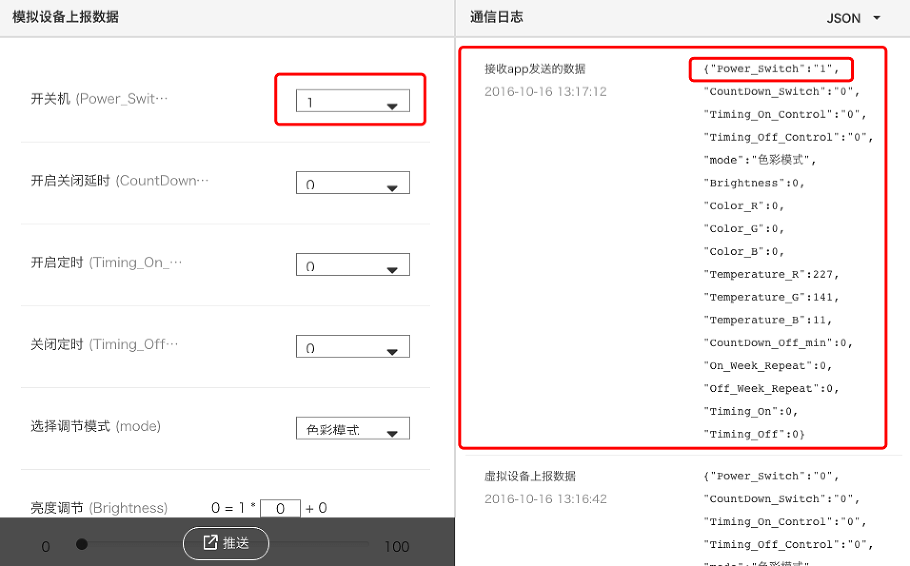910x566 pixels.
Task: Click the external-link icon on 推送 button
Action: [210, 543]
